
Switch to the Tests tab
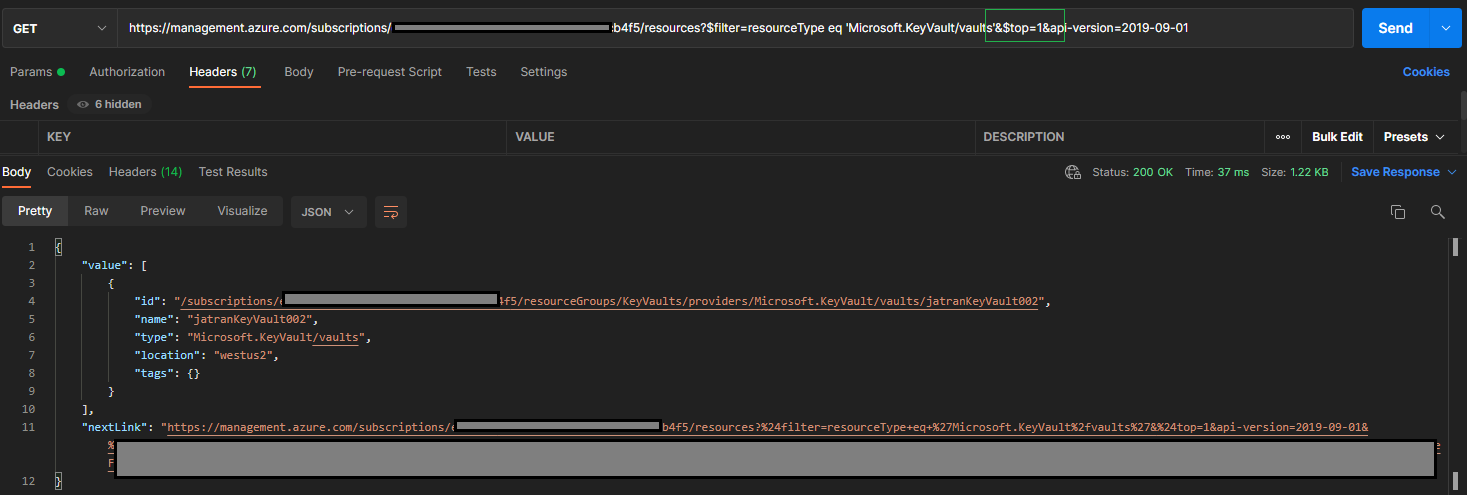[481, 72]
